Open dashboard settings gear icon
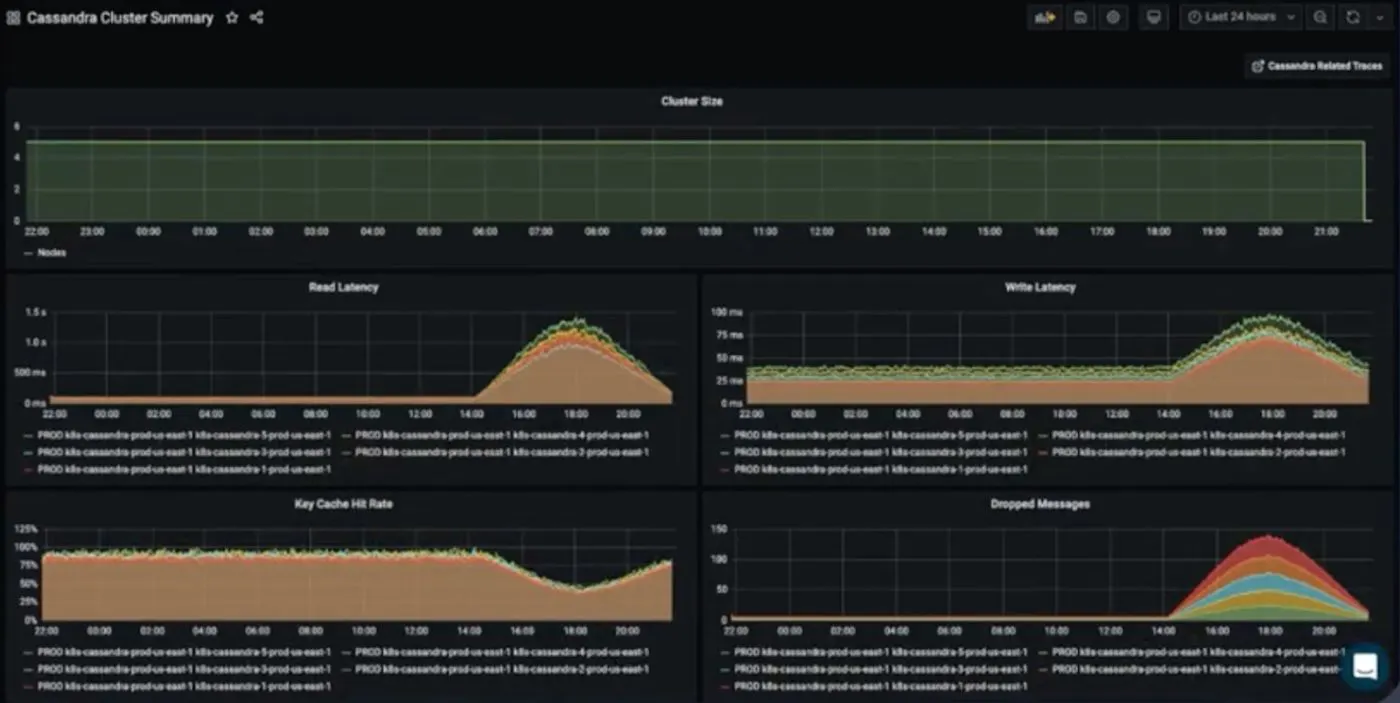 (1113, 17)
